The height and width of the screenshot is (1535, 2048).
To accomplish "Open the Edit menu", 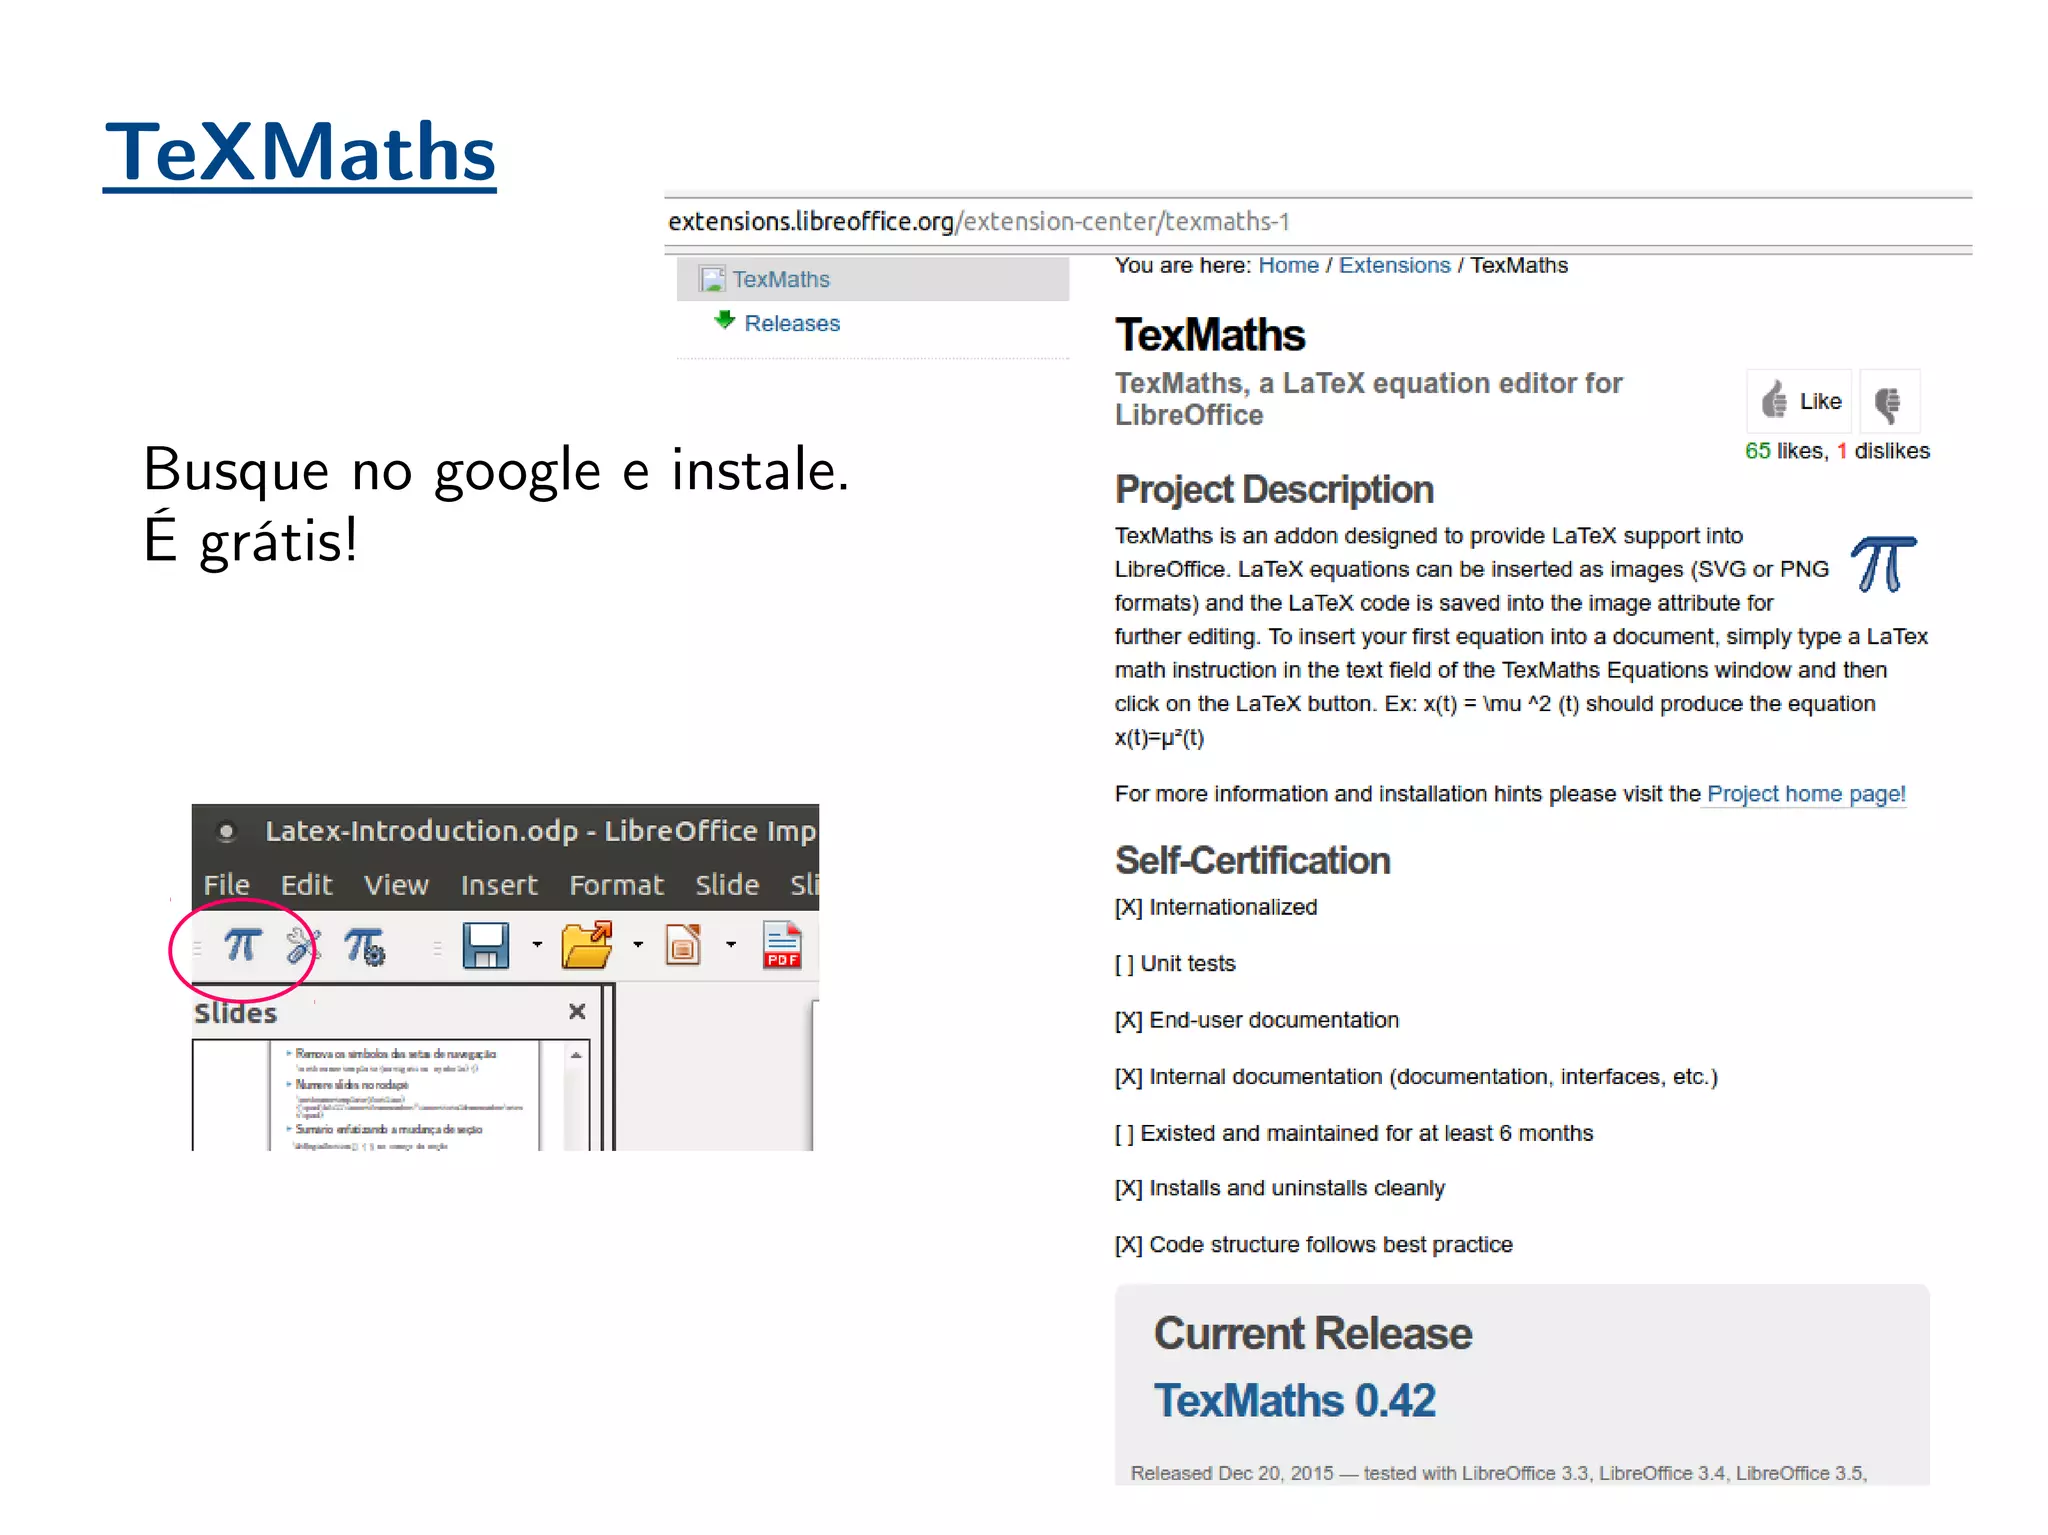I will click(x=306, y=885).
